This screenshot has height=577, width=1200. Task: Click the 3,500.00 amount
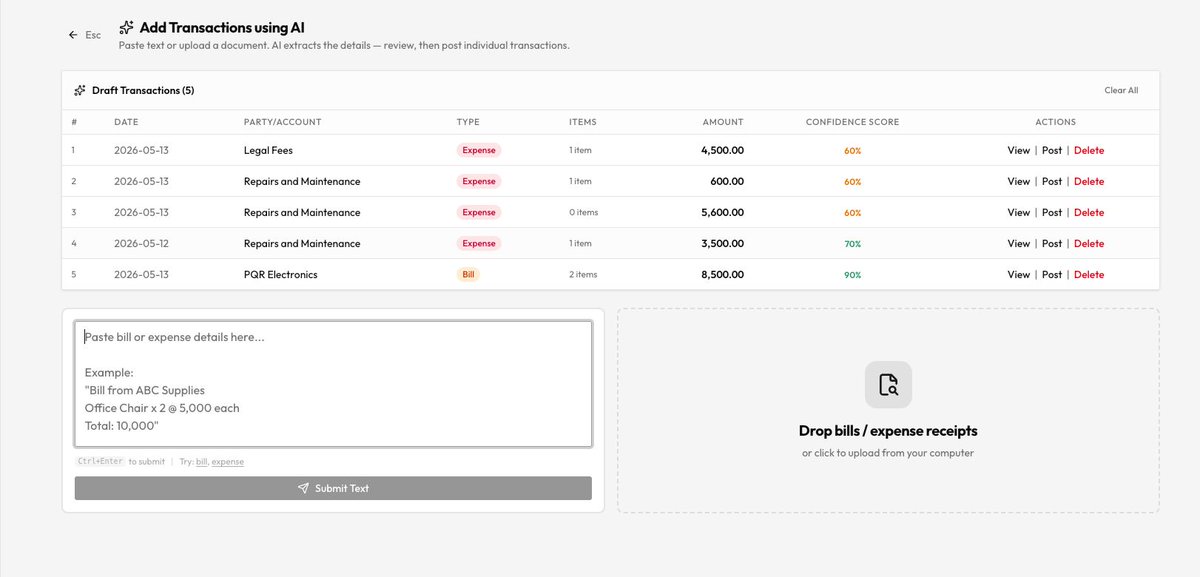tap(722, 243)
